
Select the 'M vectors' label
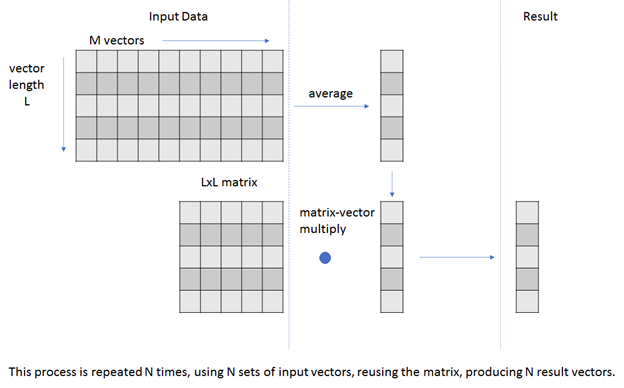117,40
